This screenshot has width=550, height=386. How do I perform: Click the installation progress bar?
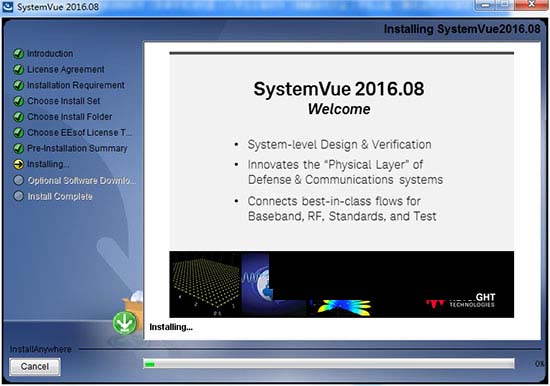coord(329,364)
